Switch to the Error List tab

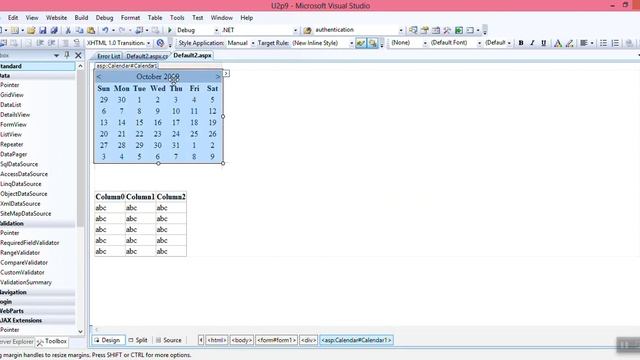[x=108, y=56]
